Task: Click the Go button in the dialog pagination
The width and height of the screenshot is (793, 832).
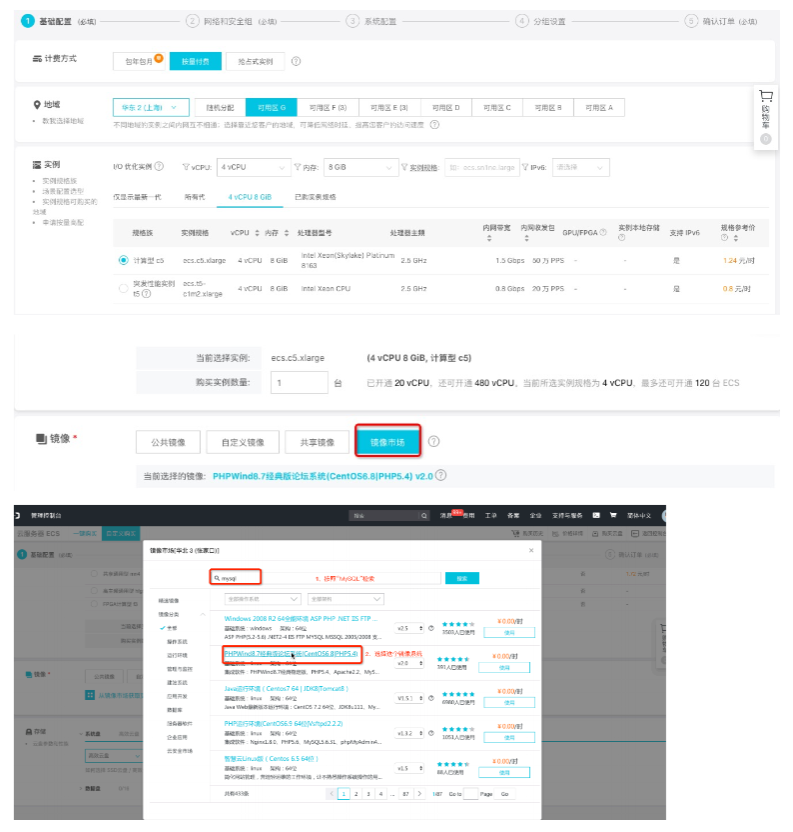Action: (x=504, y=794)
